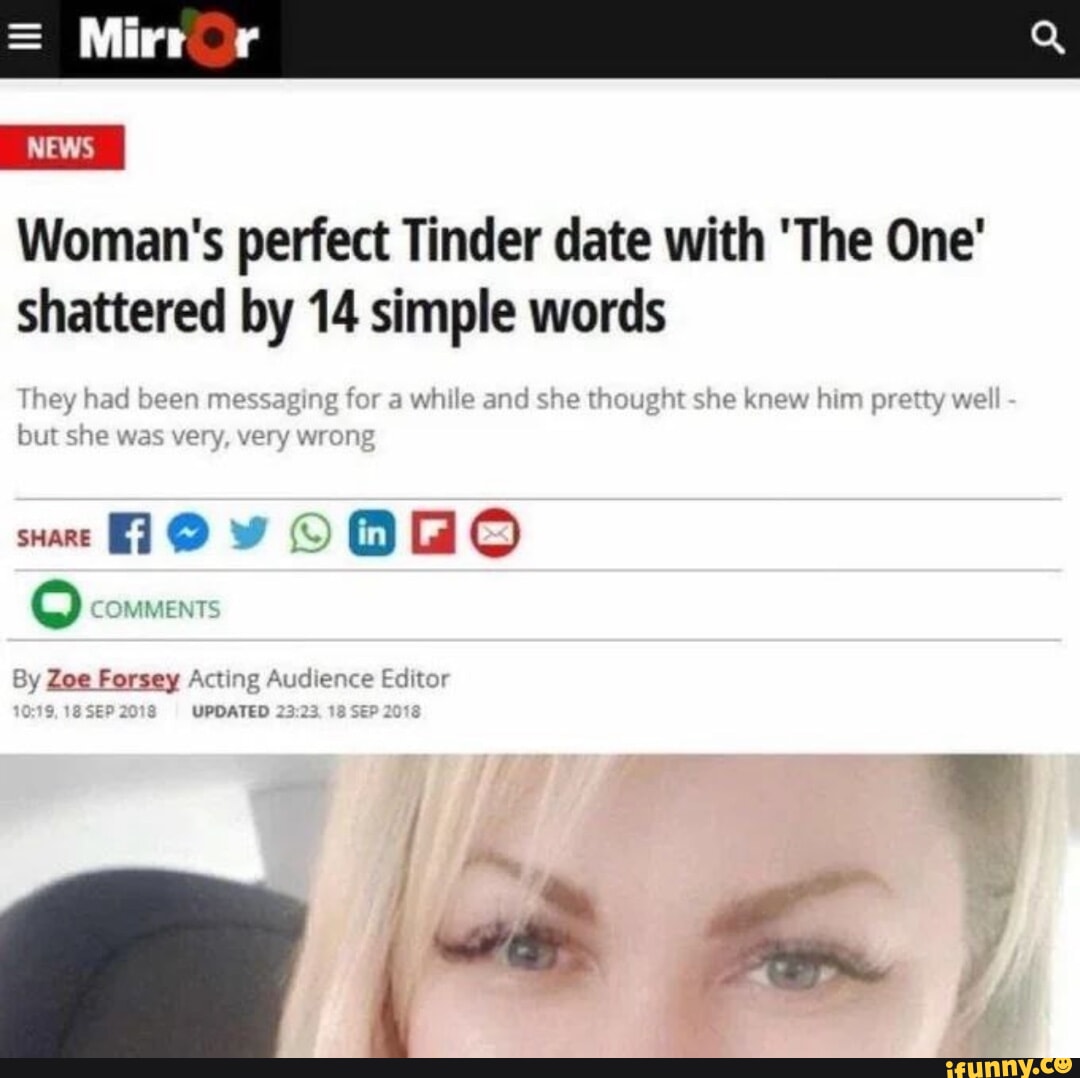Share article via WhatsApp

click(311, 534)
